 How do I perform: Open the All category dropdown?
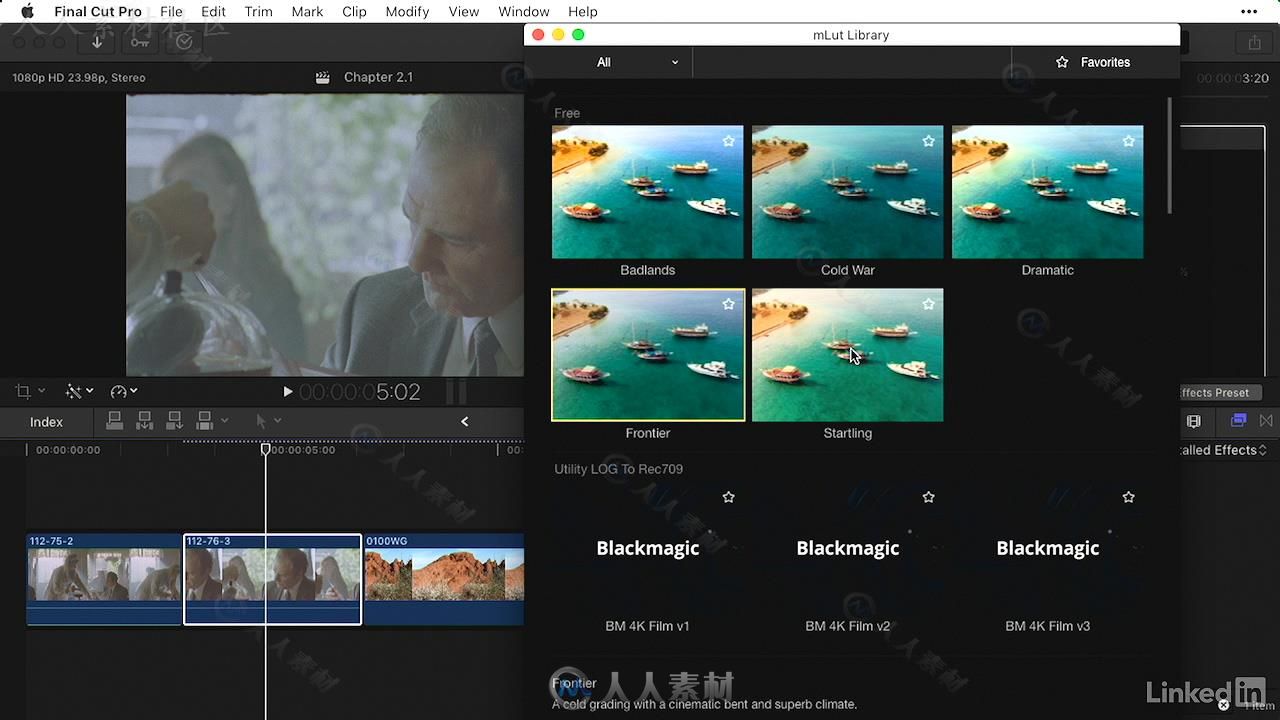(638, 62)
